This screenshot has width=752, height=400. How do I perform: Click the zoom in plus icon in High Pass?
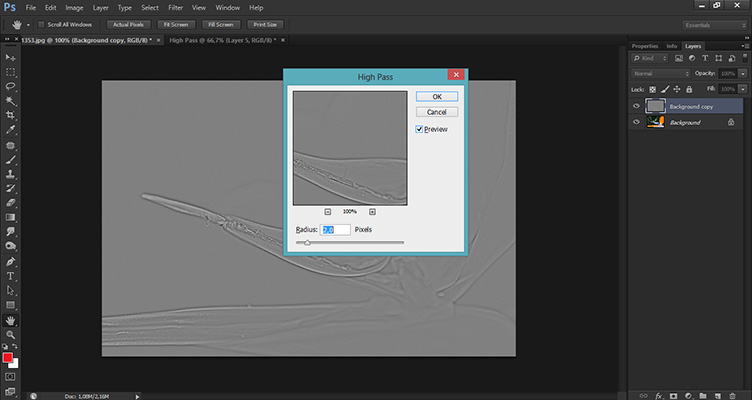(x=372, y=212)
